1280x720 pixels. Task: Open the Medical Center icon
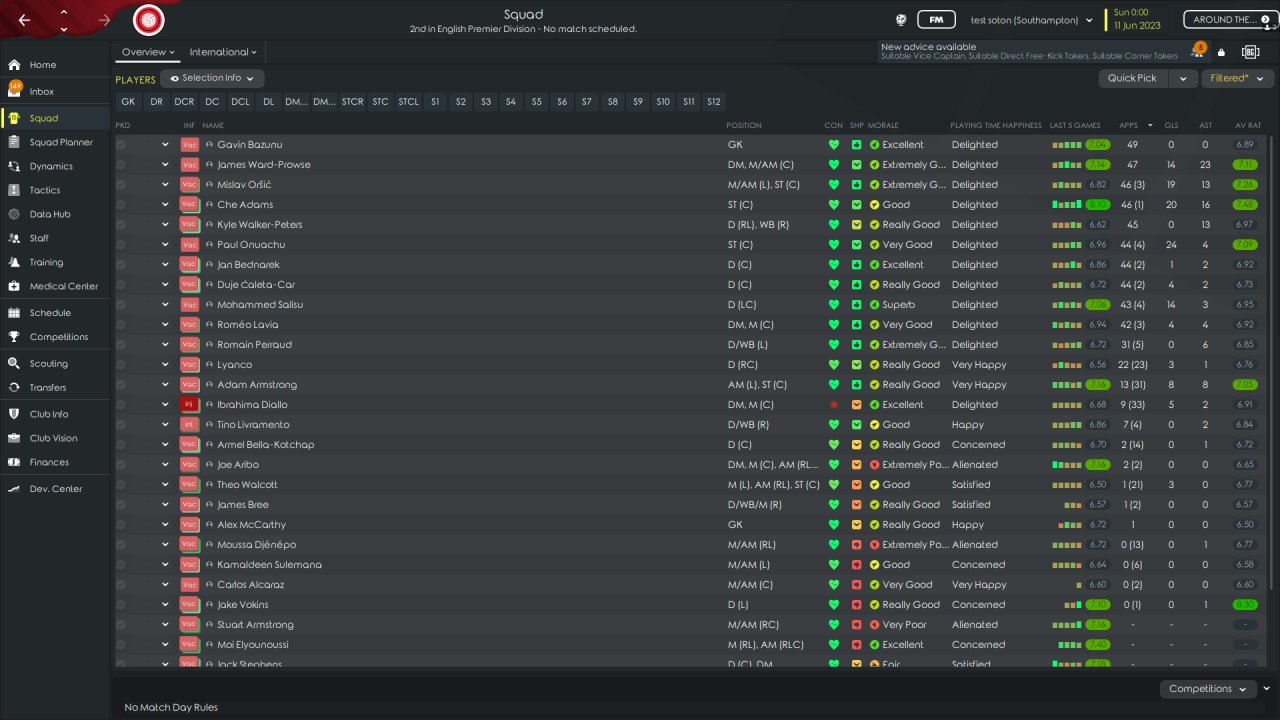point(14,286)
